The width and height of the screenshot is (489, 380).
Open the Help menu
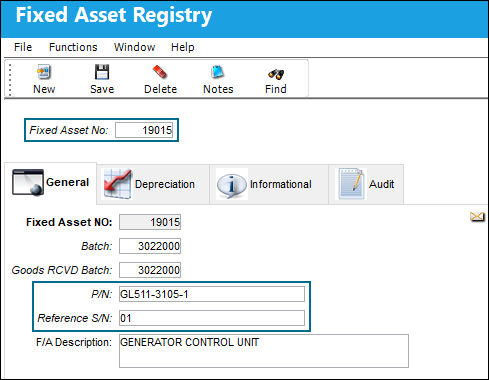182,47
